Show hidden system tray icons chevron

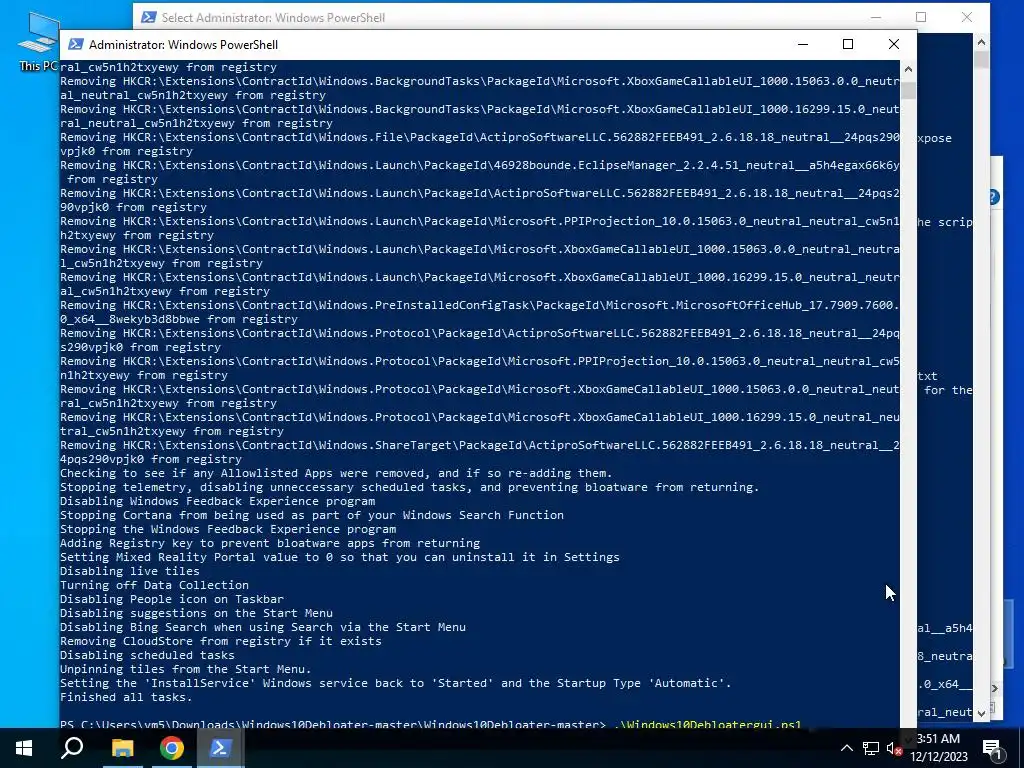click(846, 748)
